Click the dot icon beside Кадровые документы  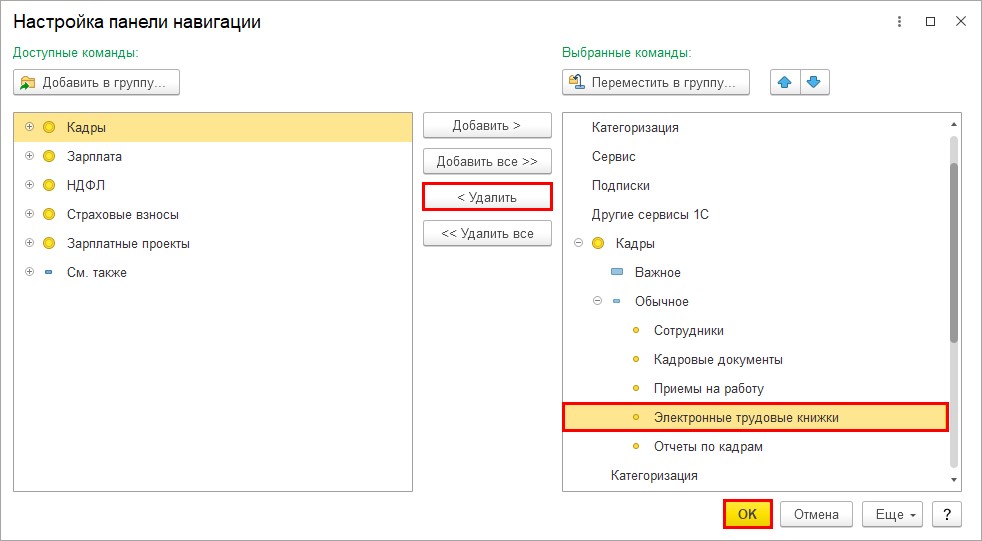pyautogui.click(x=636, y=359)
